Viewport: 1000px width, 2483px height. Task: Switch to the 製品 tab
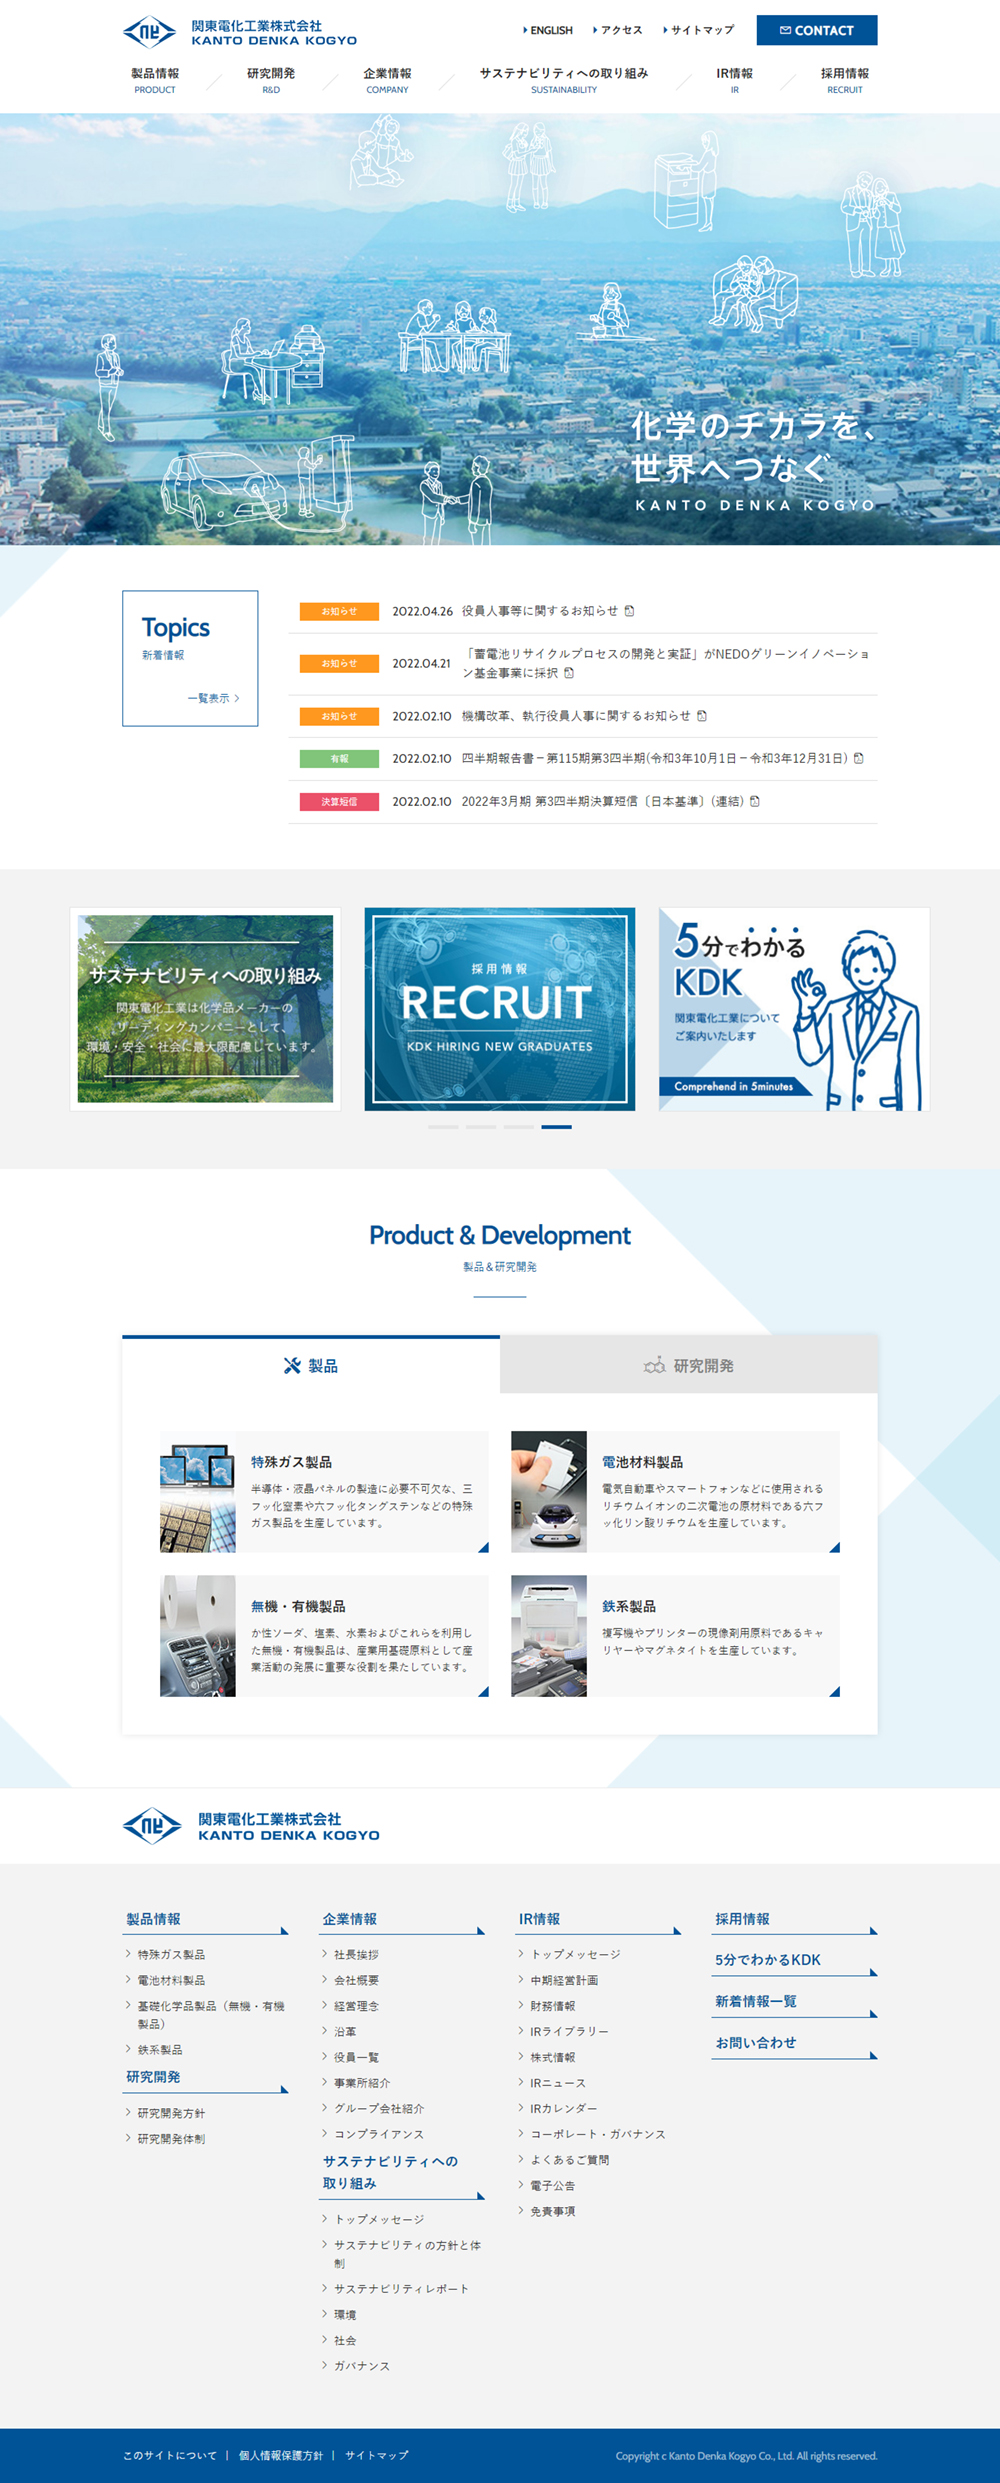pos(311,1365)
